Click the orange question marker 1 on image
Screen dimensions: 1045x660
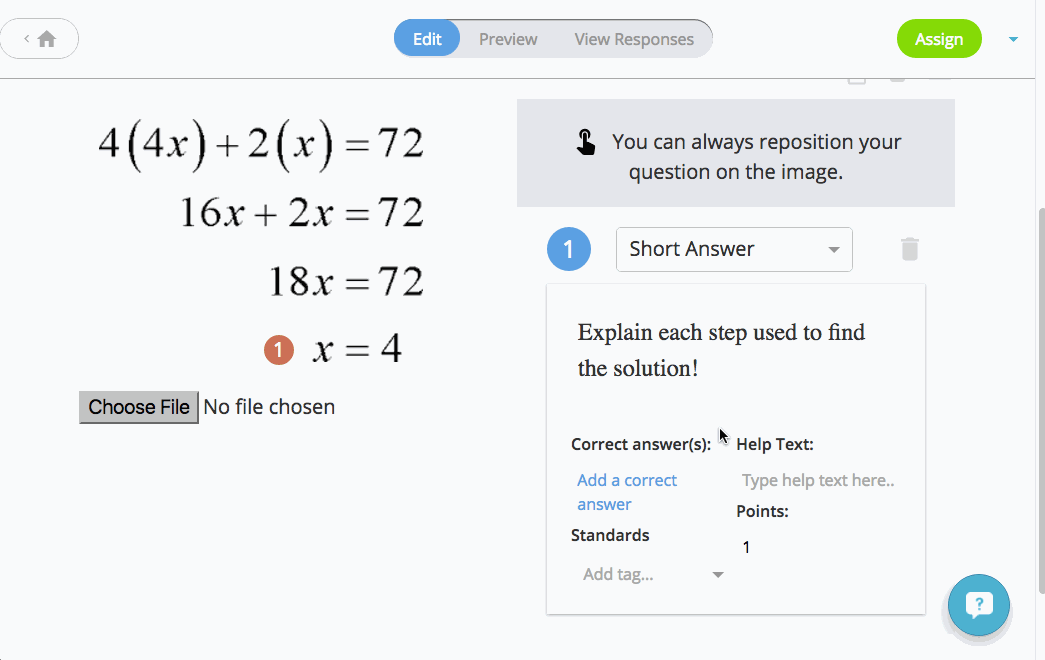(279, 349)
